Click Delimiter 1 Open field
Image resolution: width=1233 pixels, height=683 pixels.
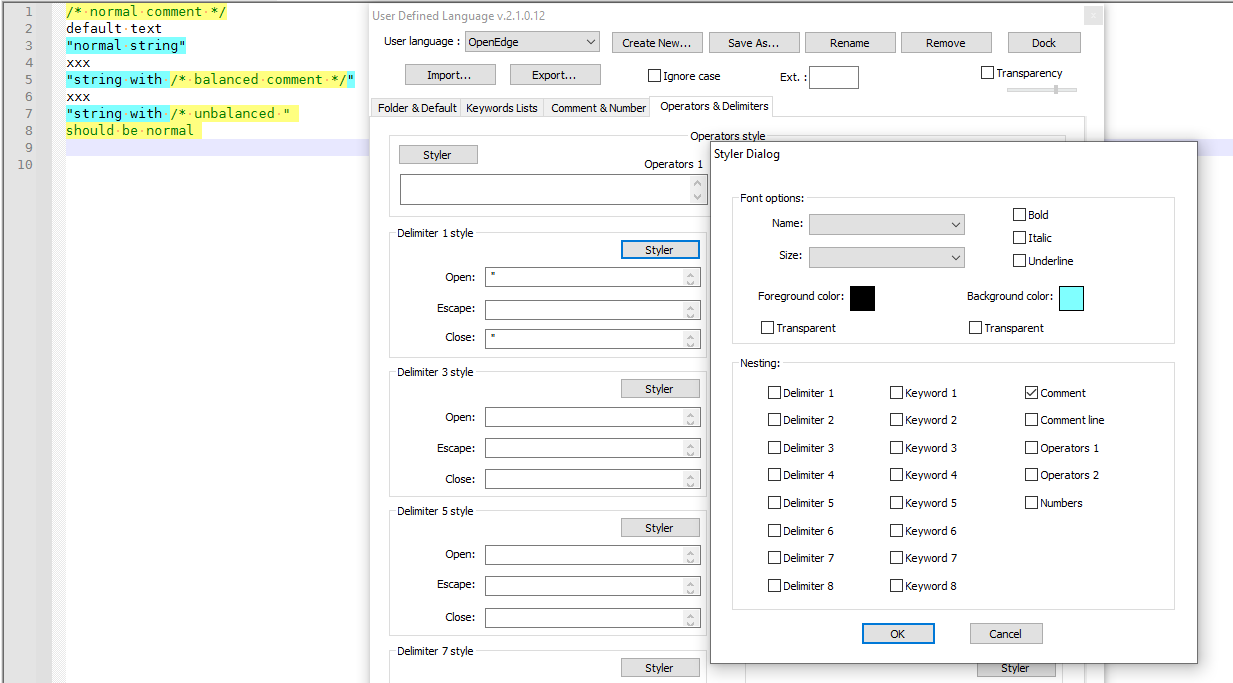pos(593,277)
